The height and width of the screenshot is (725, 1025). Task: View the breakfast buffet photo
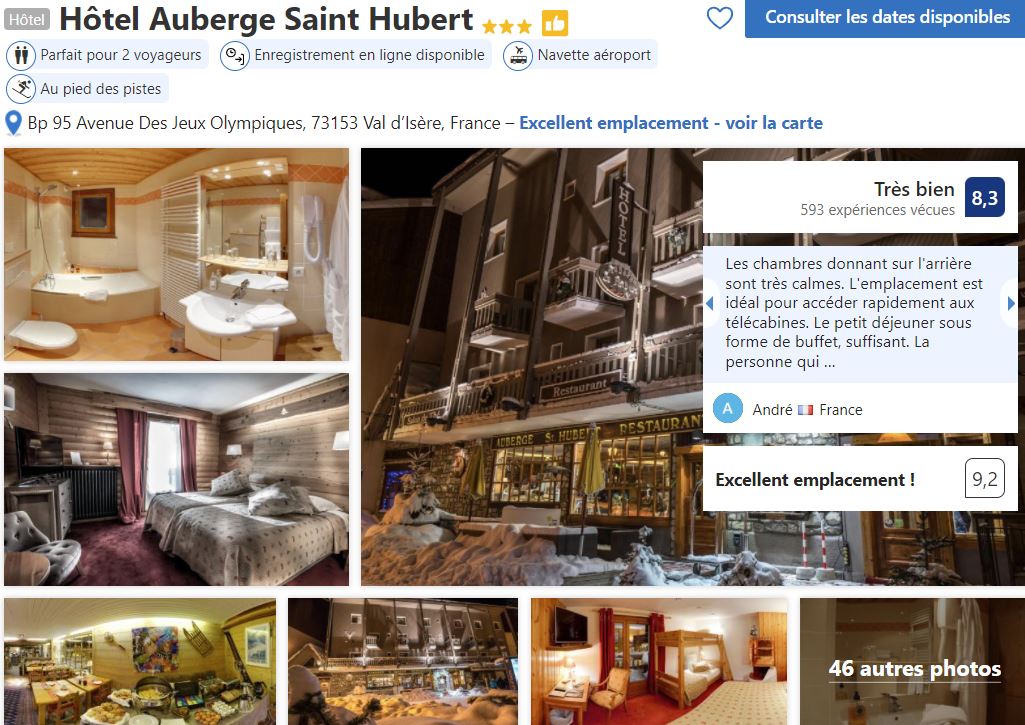140,662
